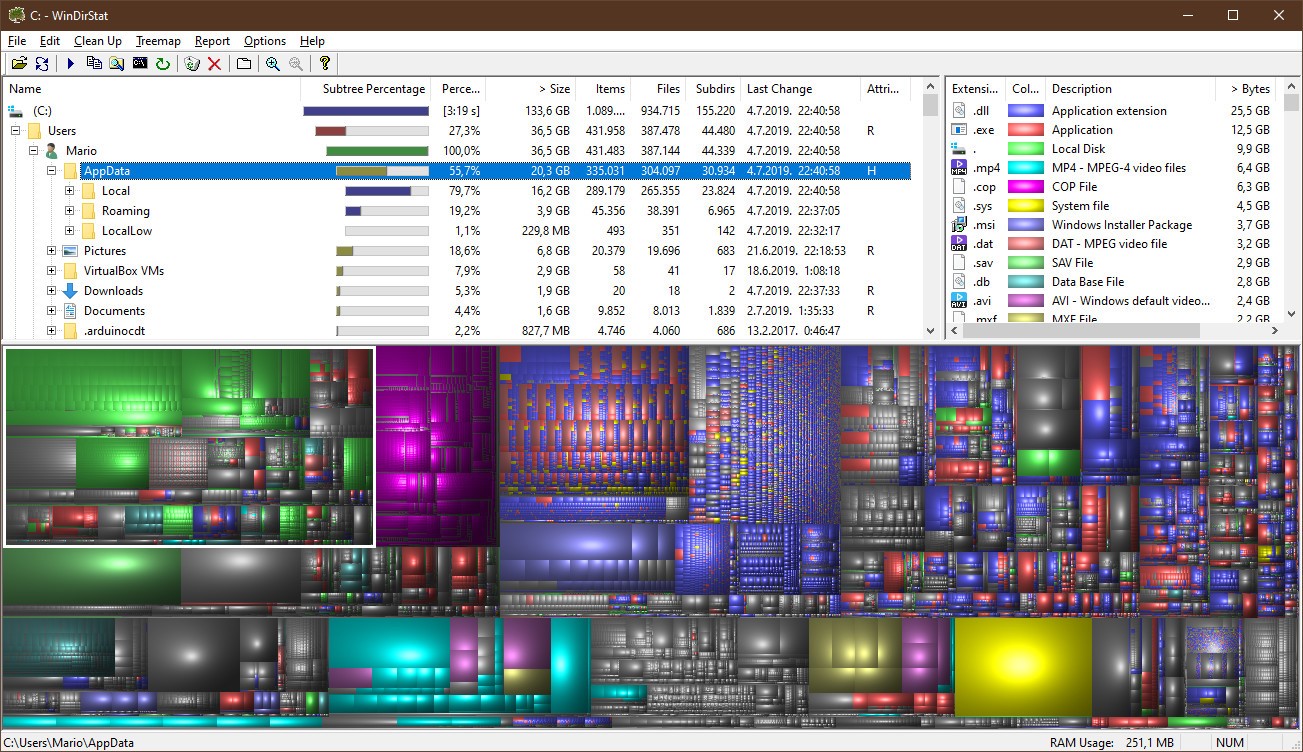
Task: Click the .exe file type icon
Action: click(959, 130)
